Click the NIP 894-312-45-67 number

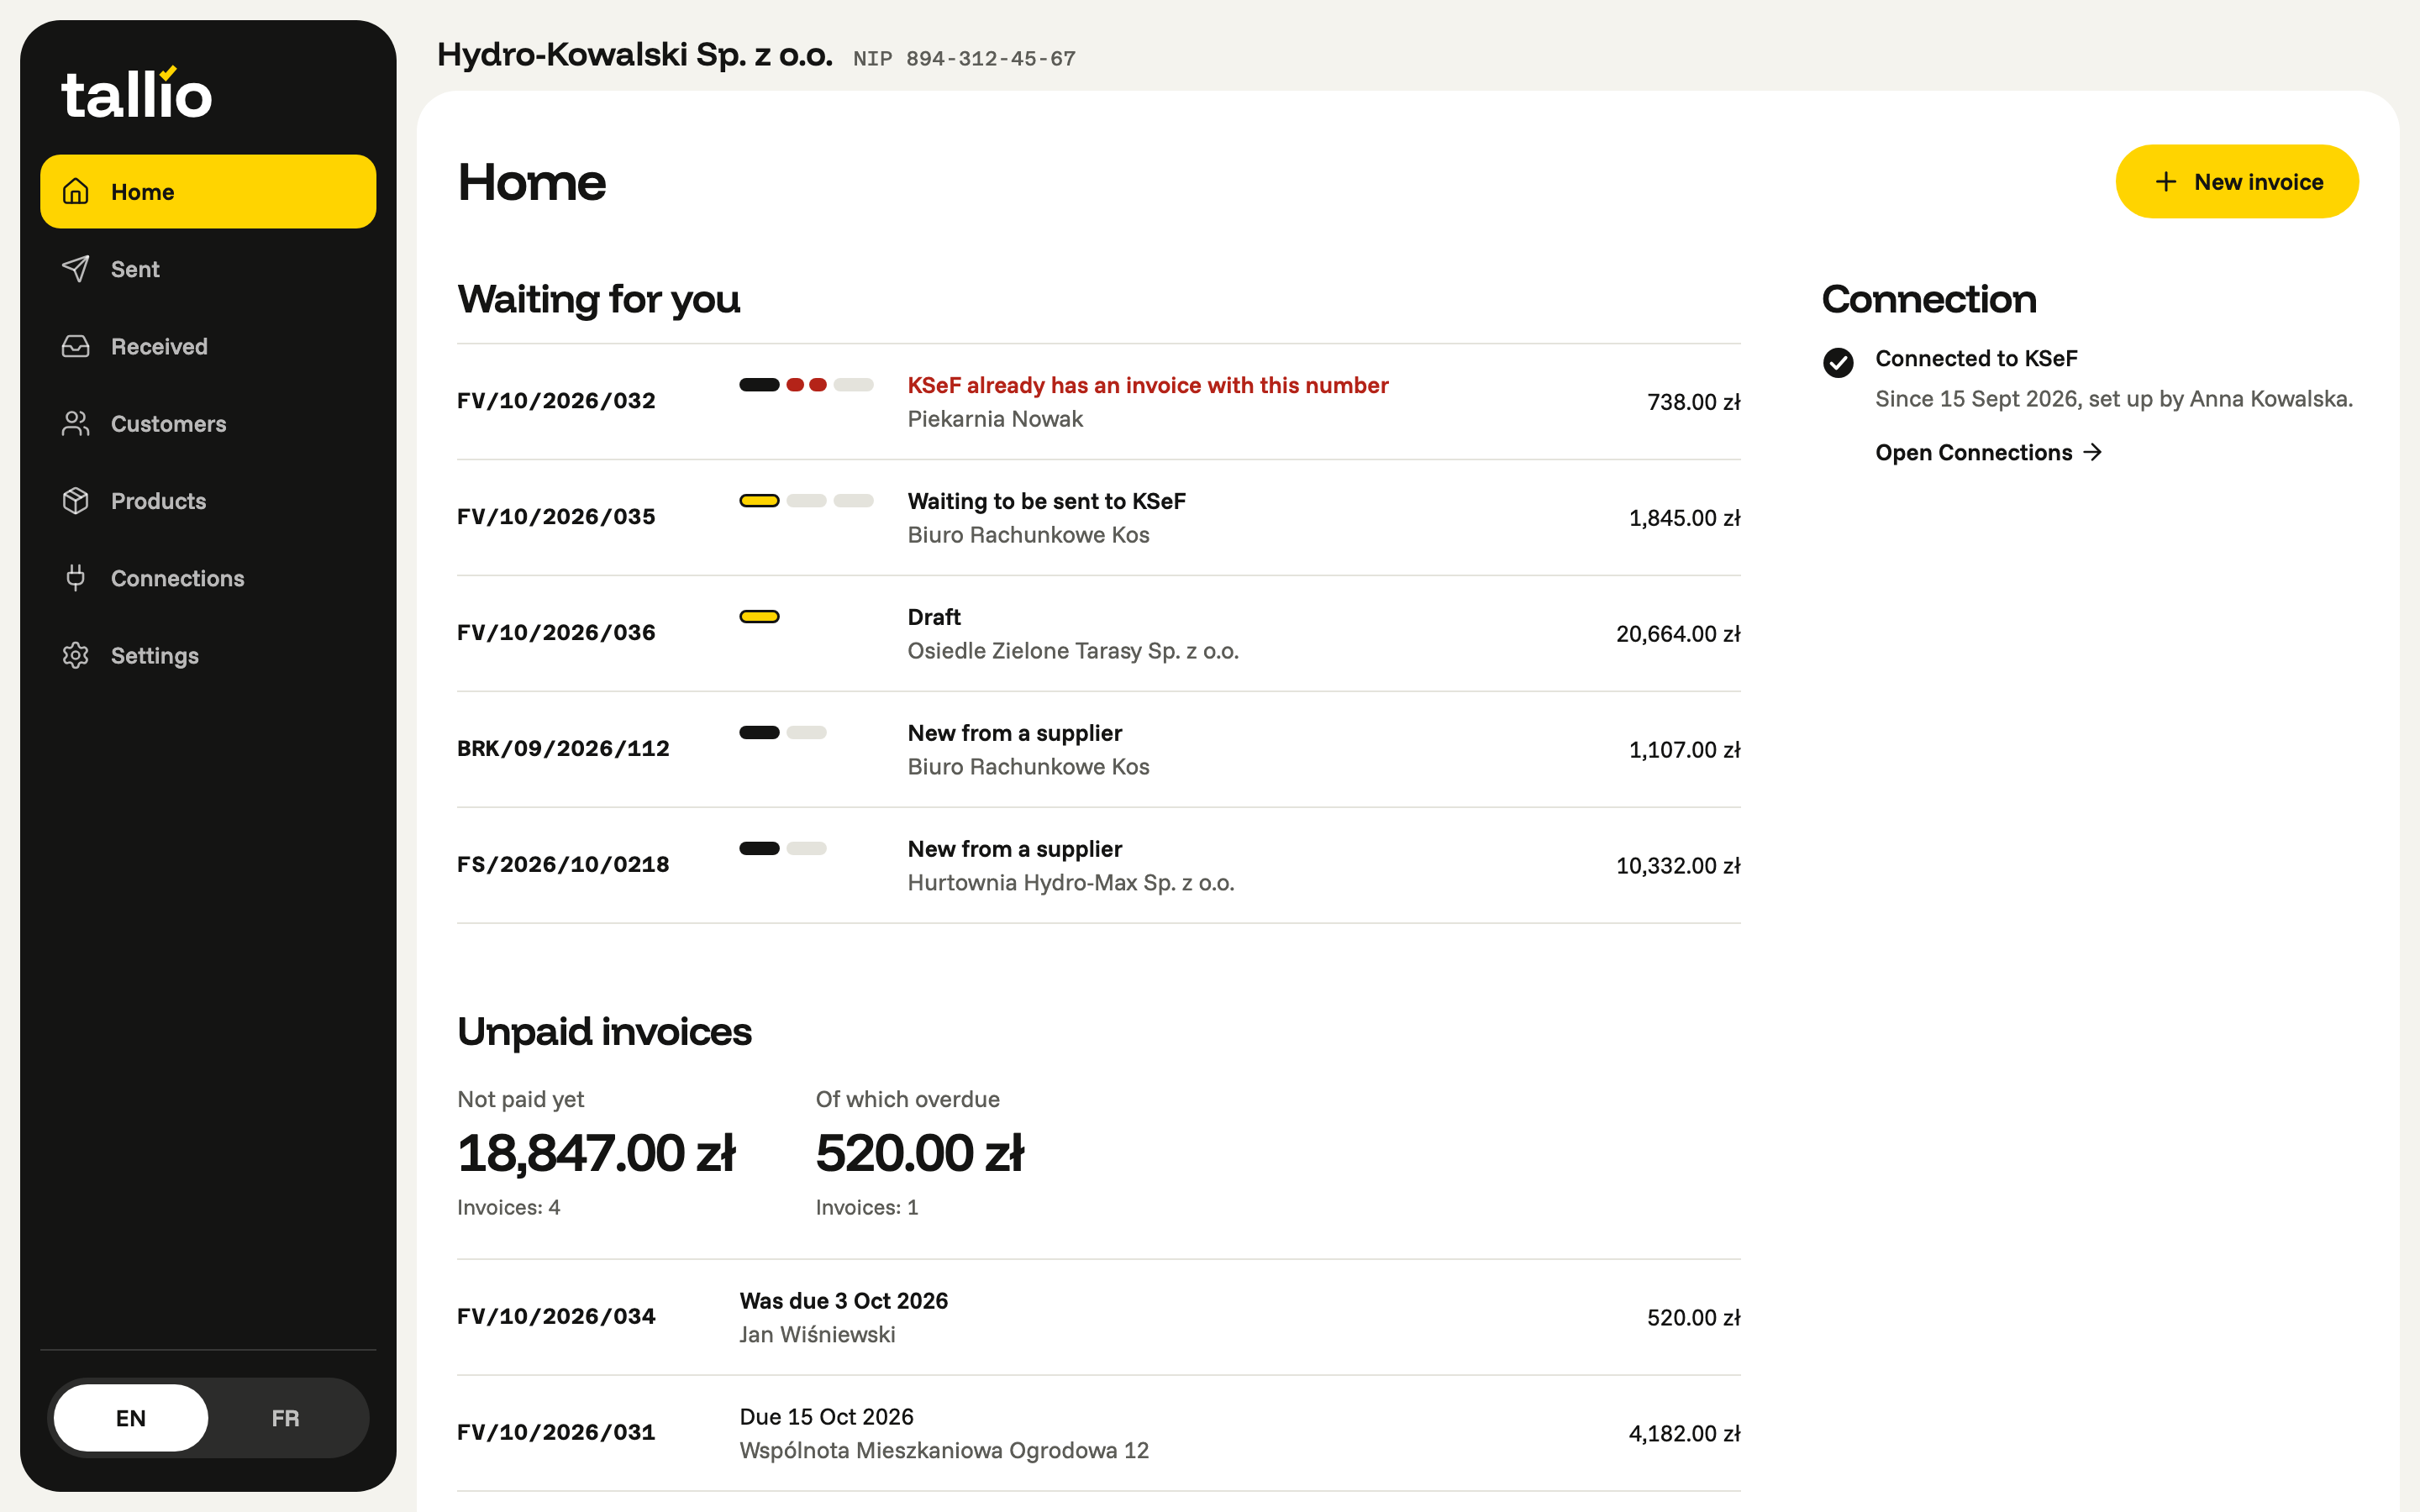pyautogui.click(x=964, y=59)
